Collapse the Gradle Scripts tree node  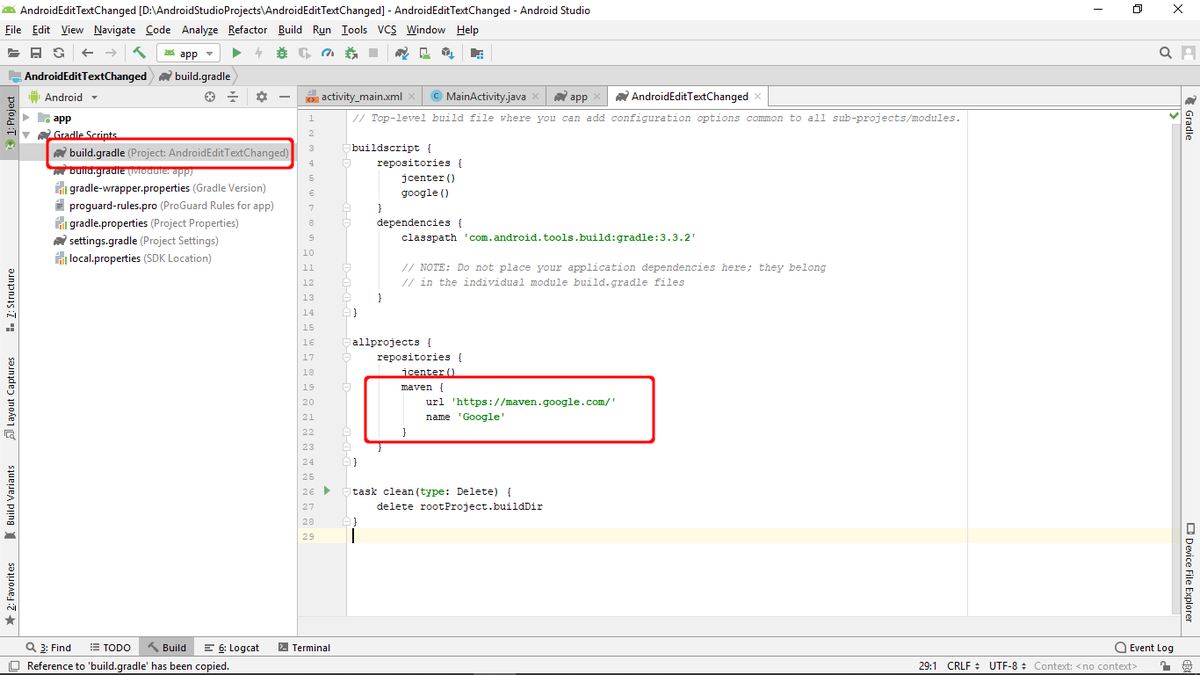27,135
